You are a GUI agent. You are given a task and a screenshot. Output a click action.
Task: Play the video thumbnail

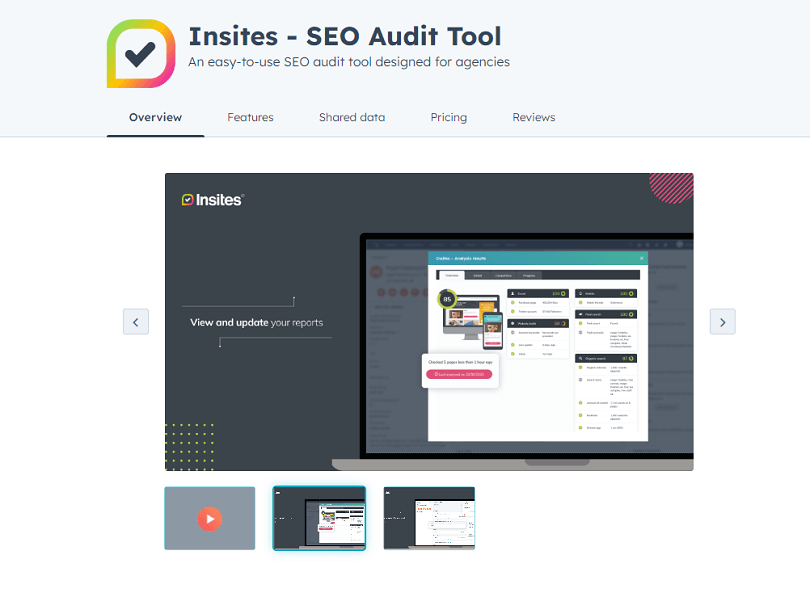(210, 518)
